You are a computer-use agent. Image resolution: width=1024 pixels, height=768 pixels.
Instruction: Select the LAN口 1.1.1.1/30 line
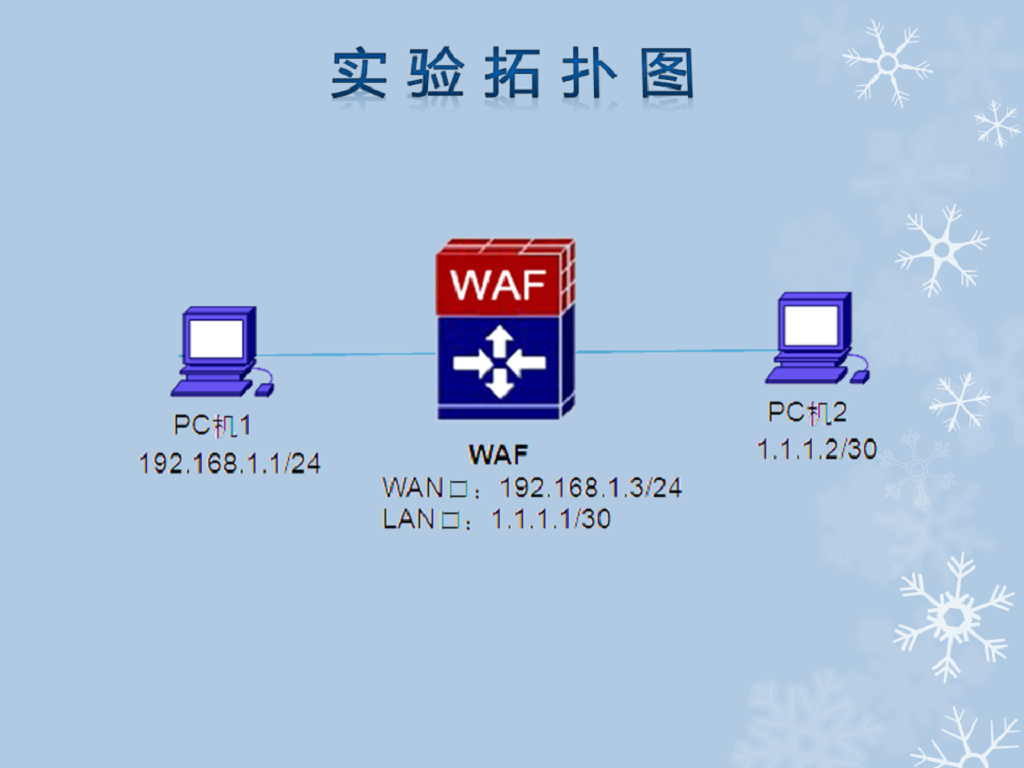496,520
